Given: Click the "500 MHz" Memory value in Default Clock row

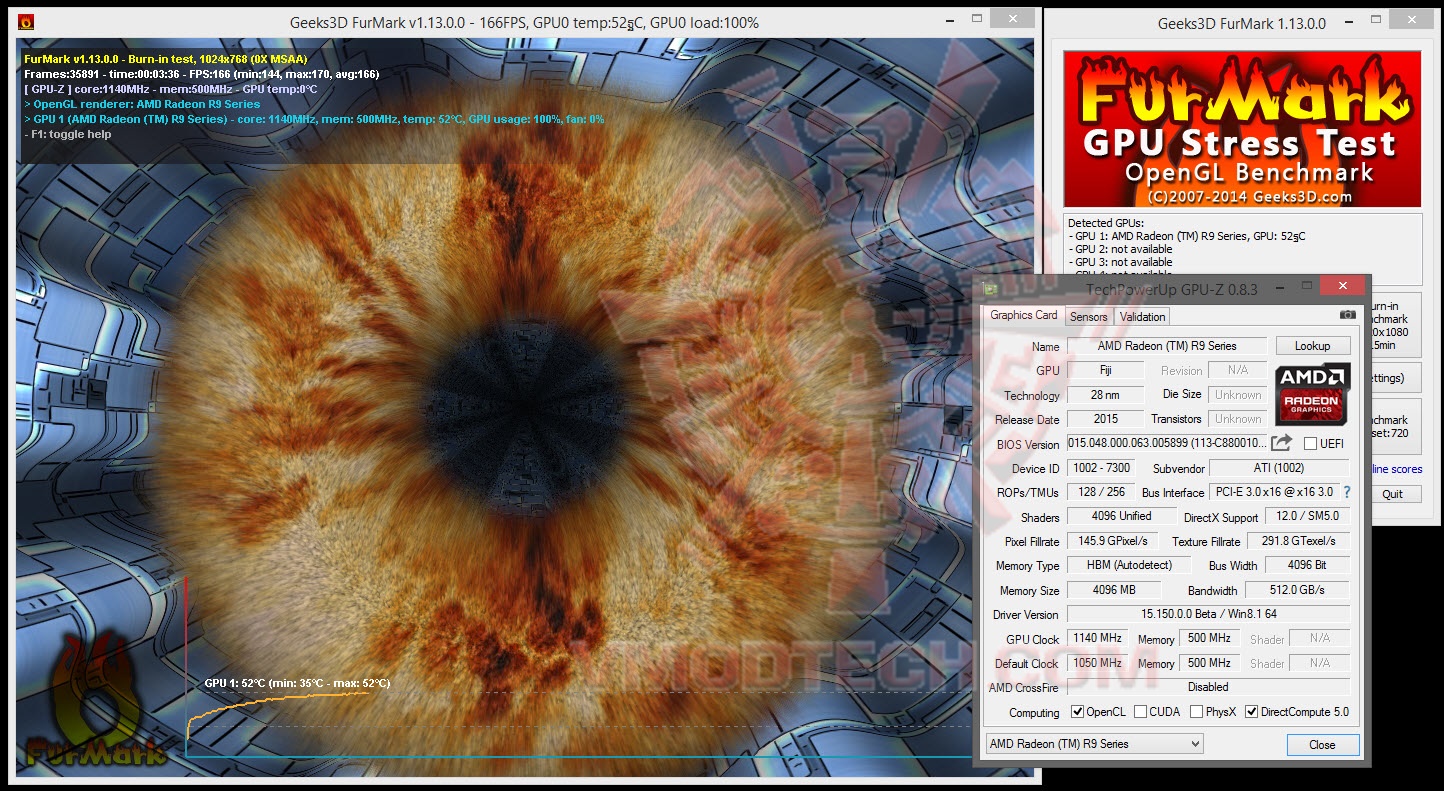Looking at the screenshot, I should point(1209,663).
